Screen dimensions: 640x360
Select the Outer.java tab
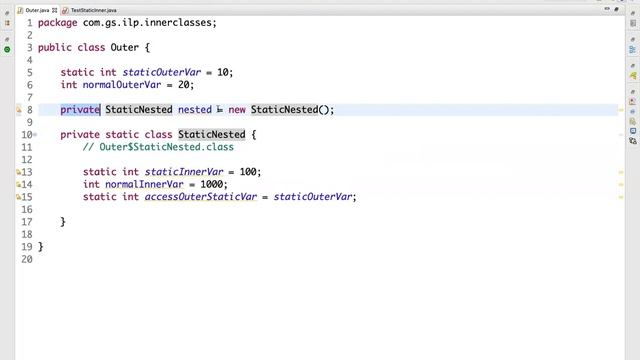(x=37, y=10)
